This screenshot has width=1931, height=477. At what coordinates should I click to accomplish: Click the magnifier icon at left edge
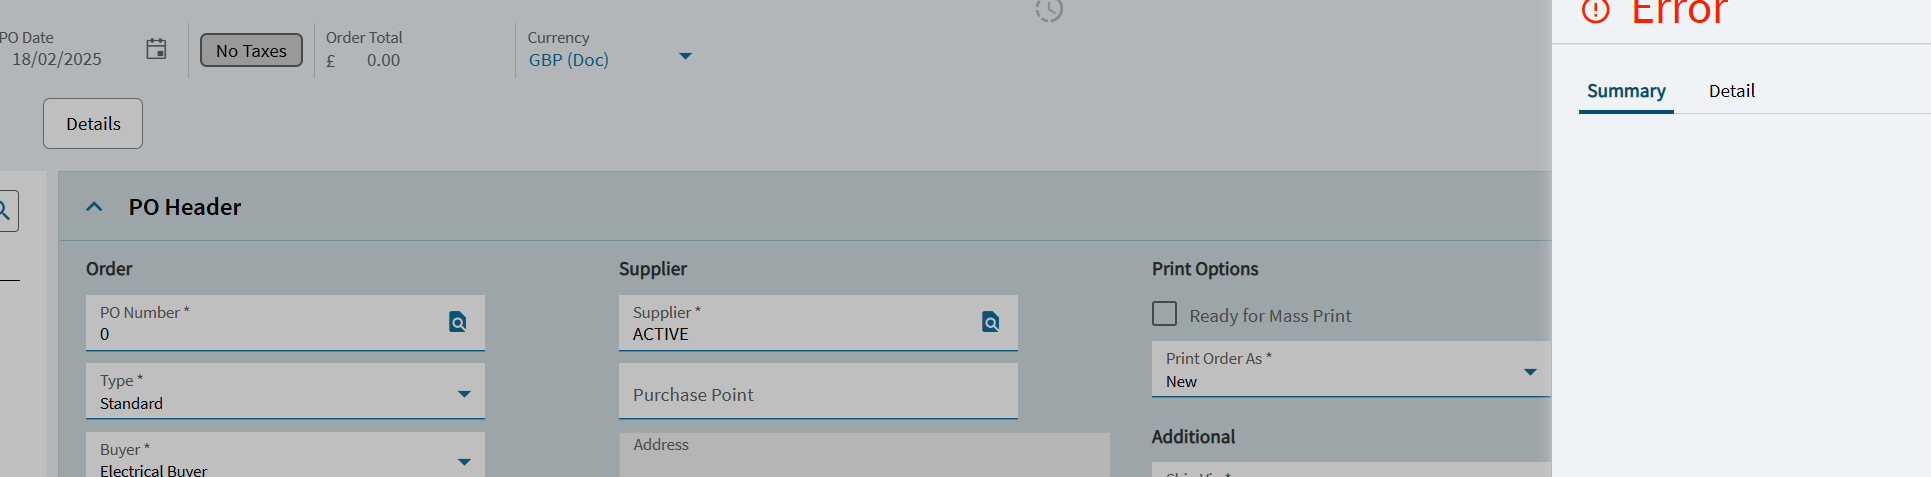click(x=4, y=211)
